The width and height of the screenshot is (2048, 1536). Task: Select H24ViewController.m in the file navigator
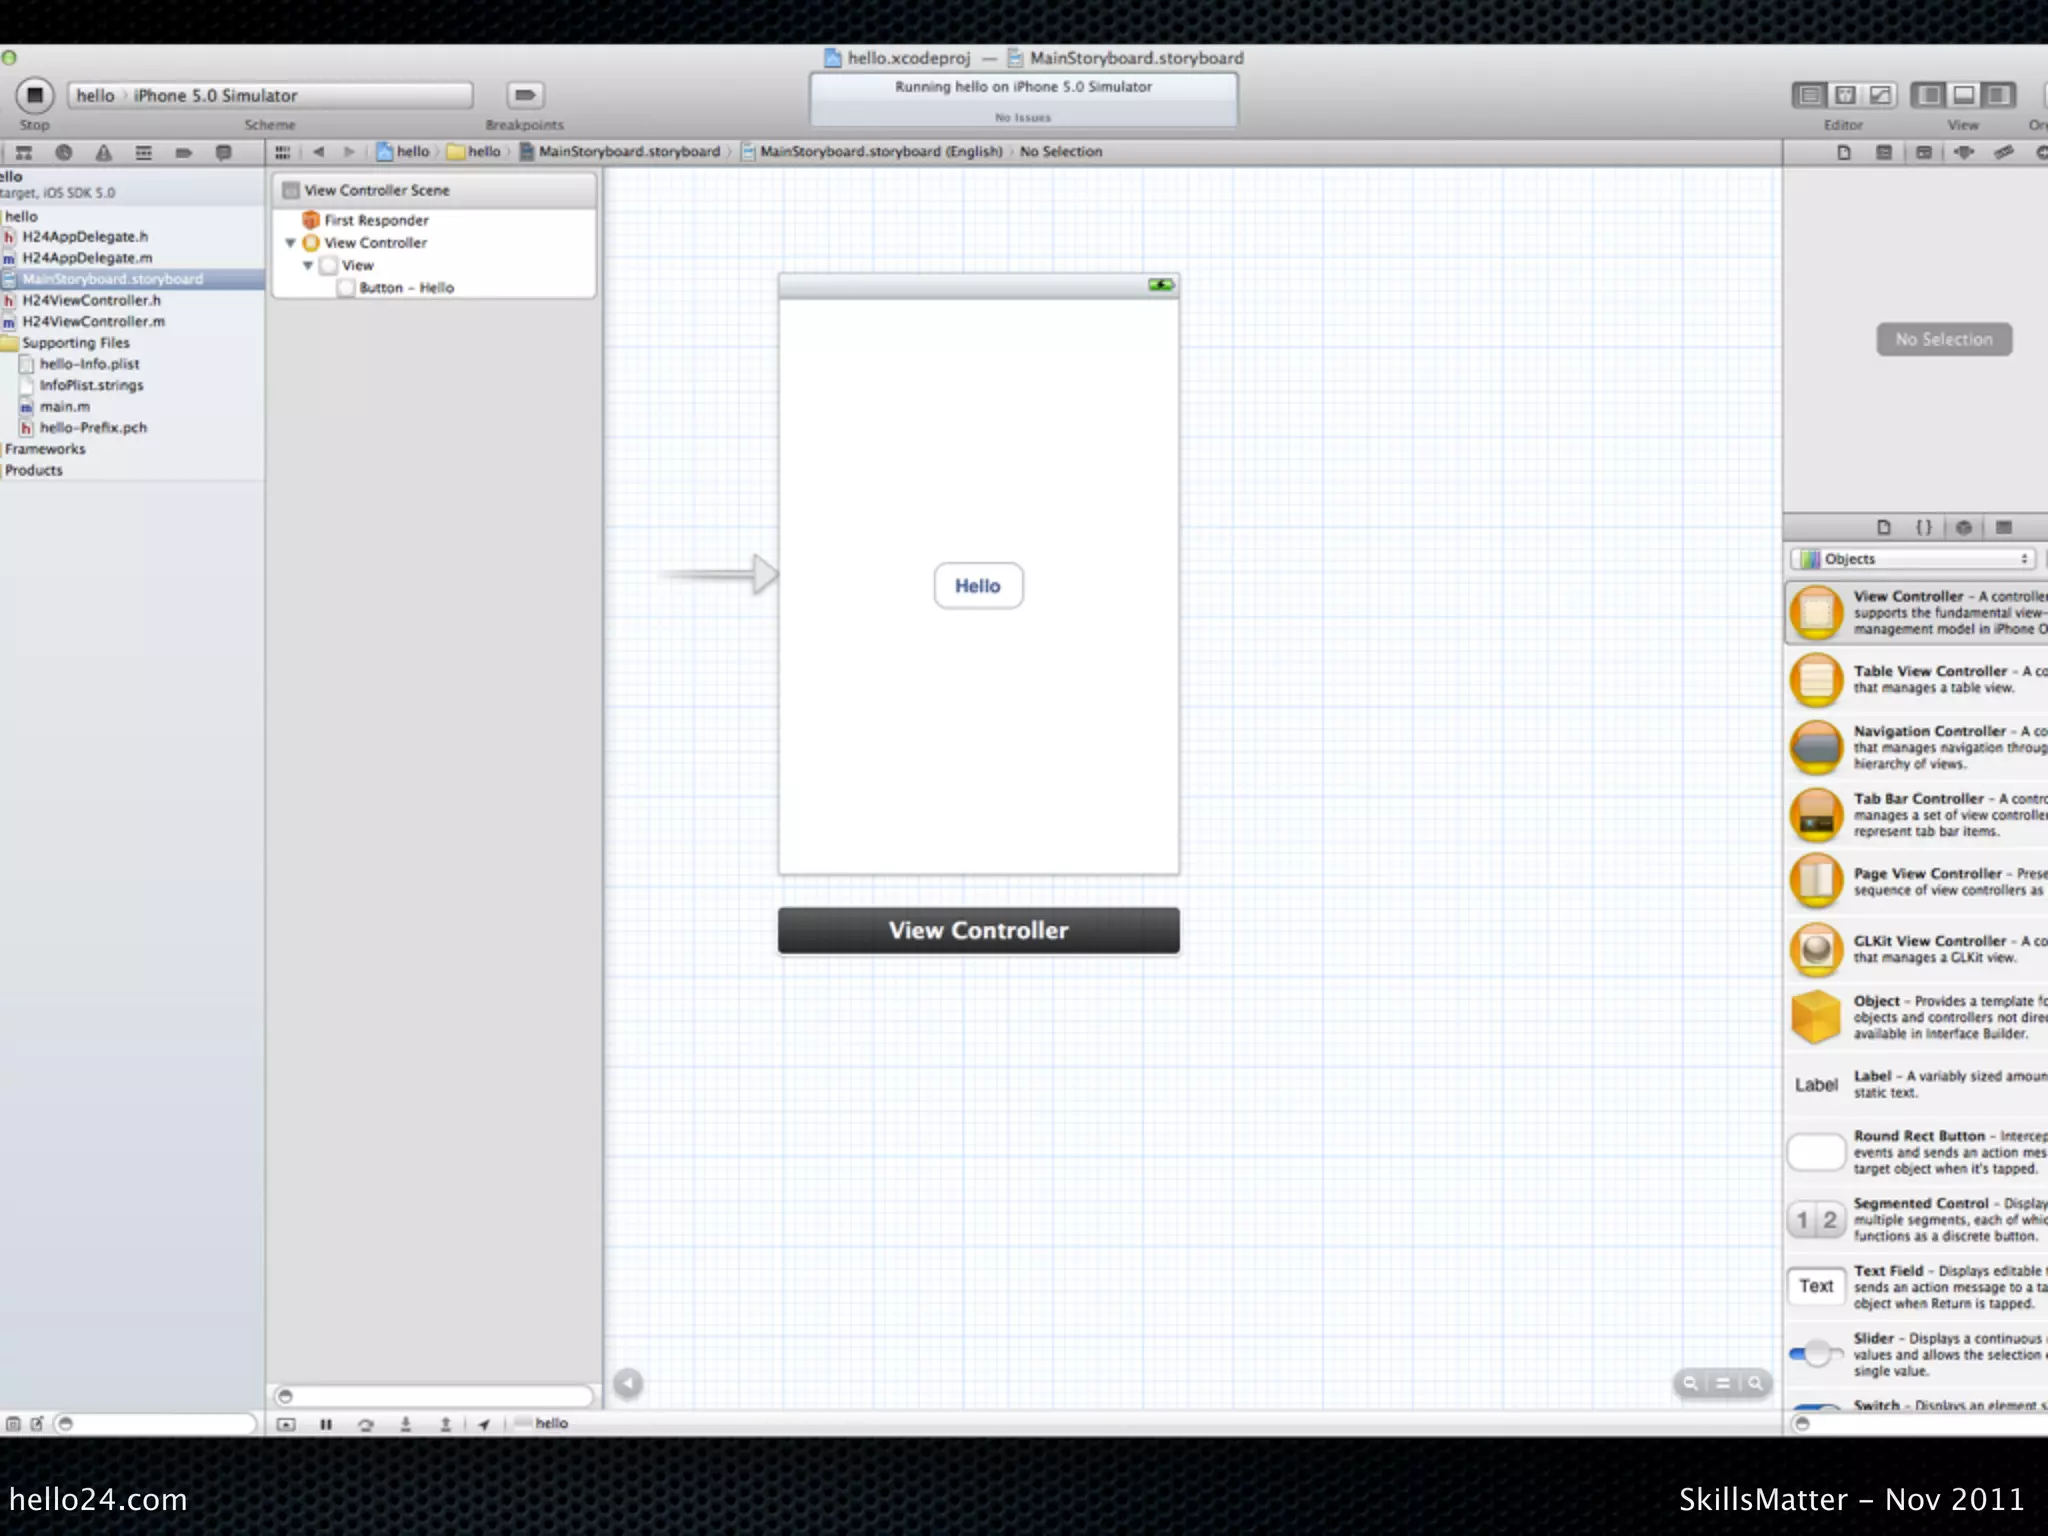pyautogui.click(x=93, y=322)
